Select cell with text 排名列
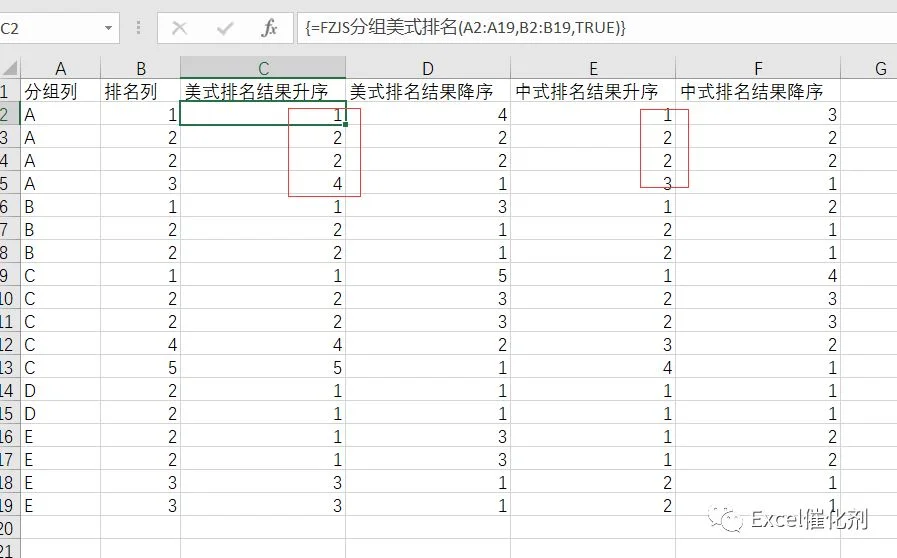Image resolution: width=897 pixels, height=558 pixels. click(141, 91)
